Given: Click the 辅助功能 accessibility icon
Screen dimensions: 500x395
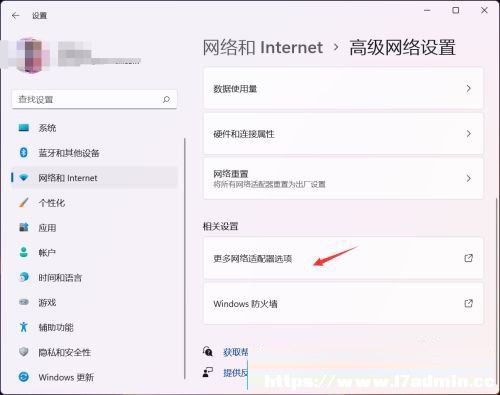Looking at the screenshot, I should 23,327.
